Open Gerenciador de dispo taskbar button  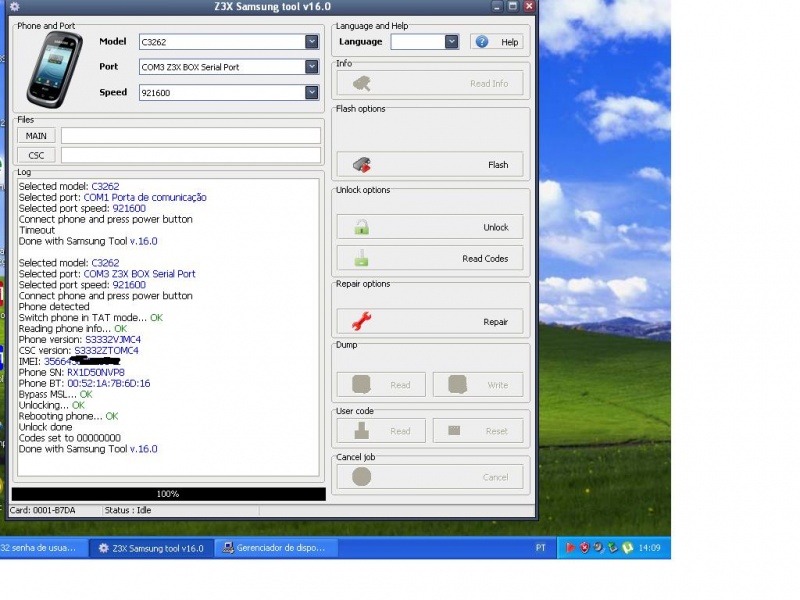[276, 548]
